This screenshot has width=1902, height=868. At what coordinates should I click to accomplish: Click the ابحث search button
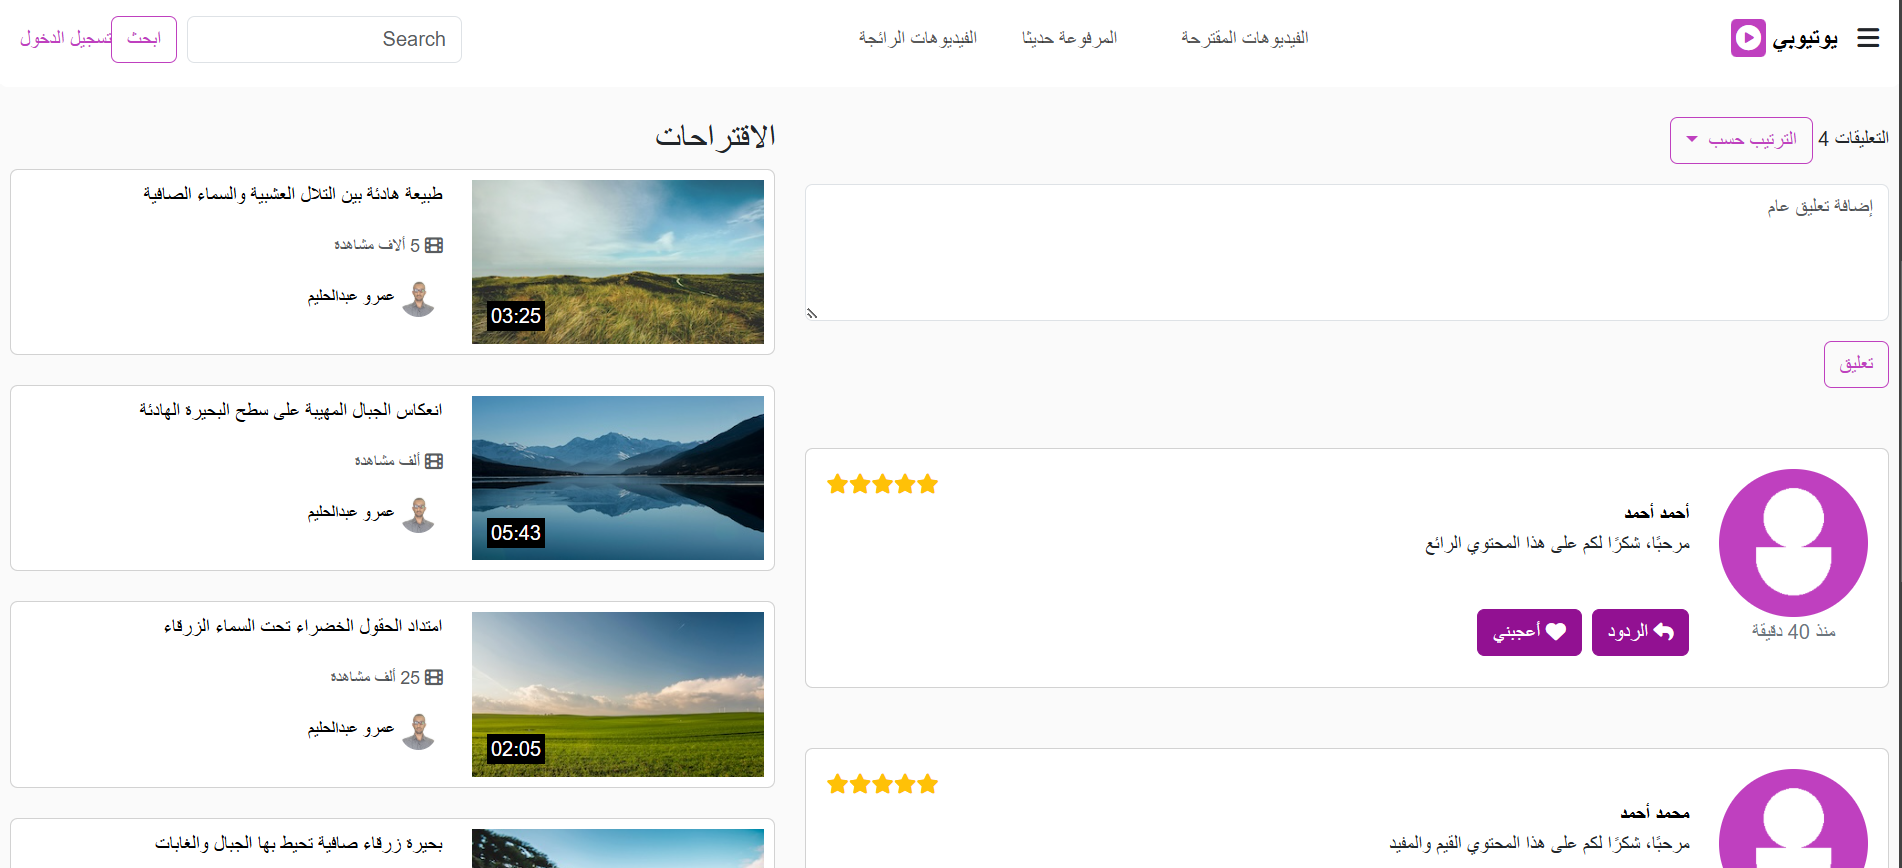point(144,39)
